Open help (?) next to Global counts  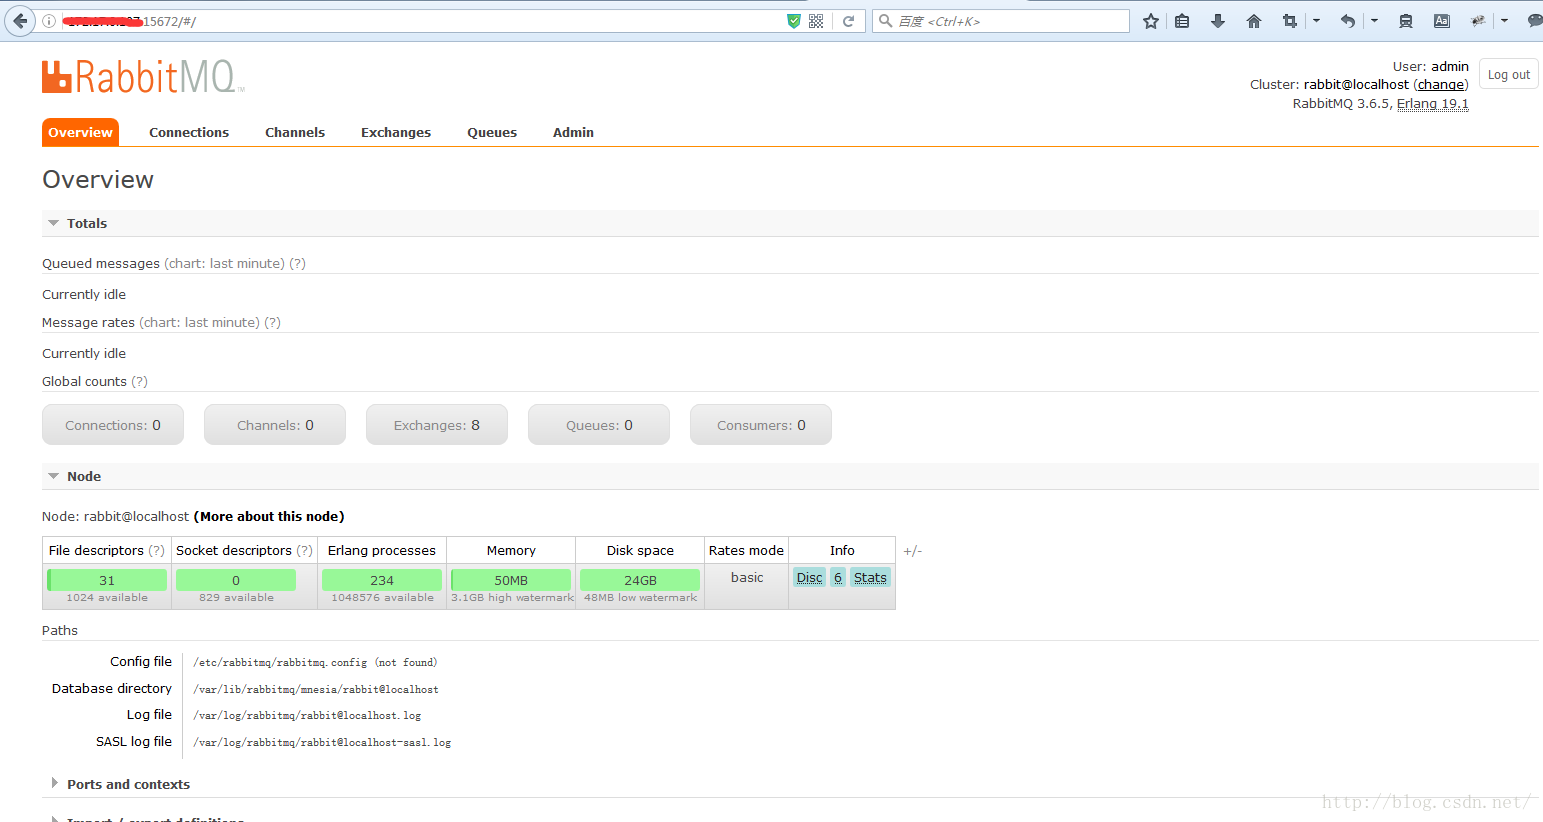(139, 382)
